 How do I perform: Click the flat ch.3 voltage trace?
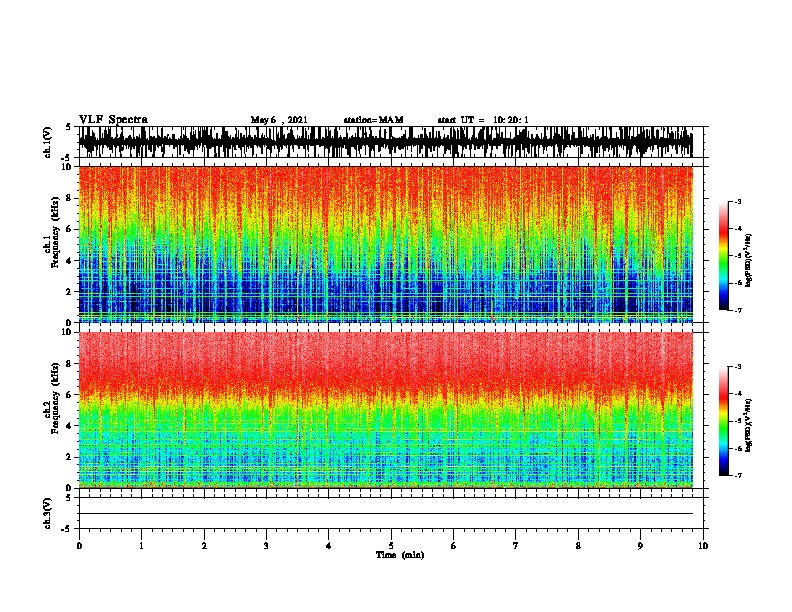click(385, 514)
